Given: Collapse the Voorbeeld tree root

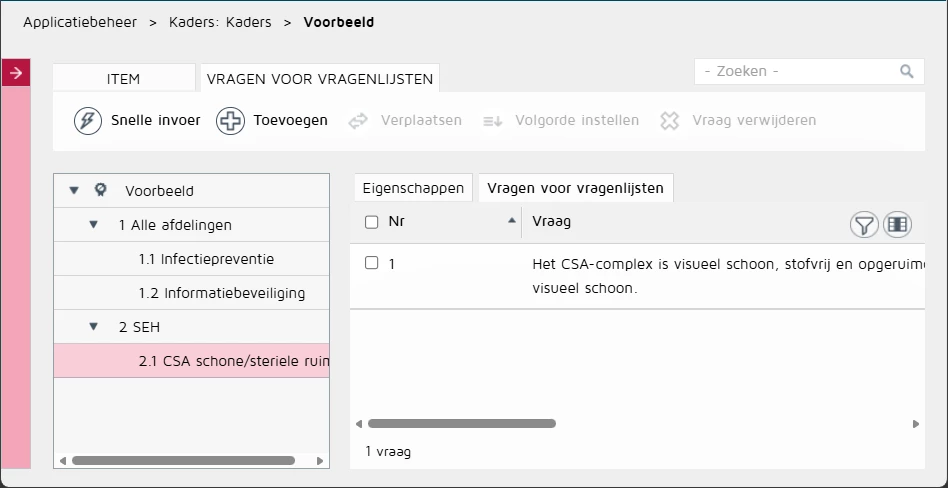Looking at the screenshot, I should tap(74, 190).
